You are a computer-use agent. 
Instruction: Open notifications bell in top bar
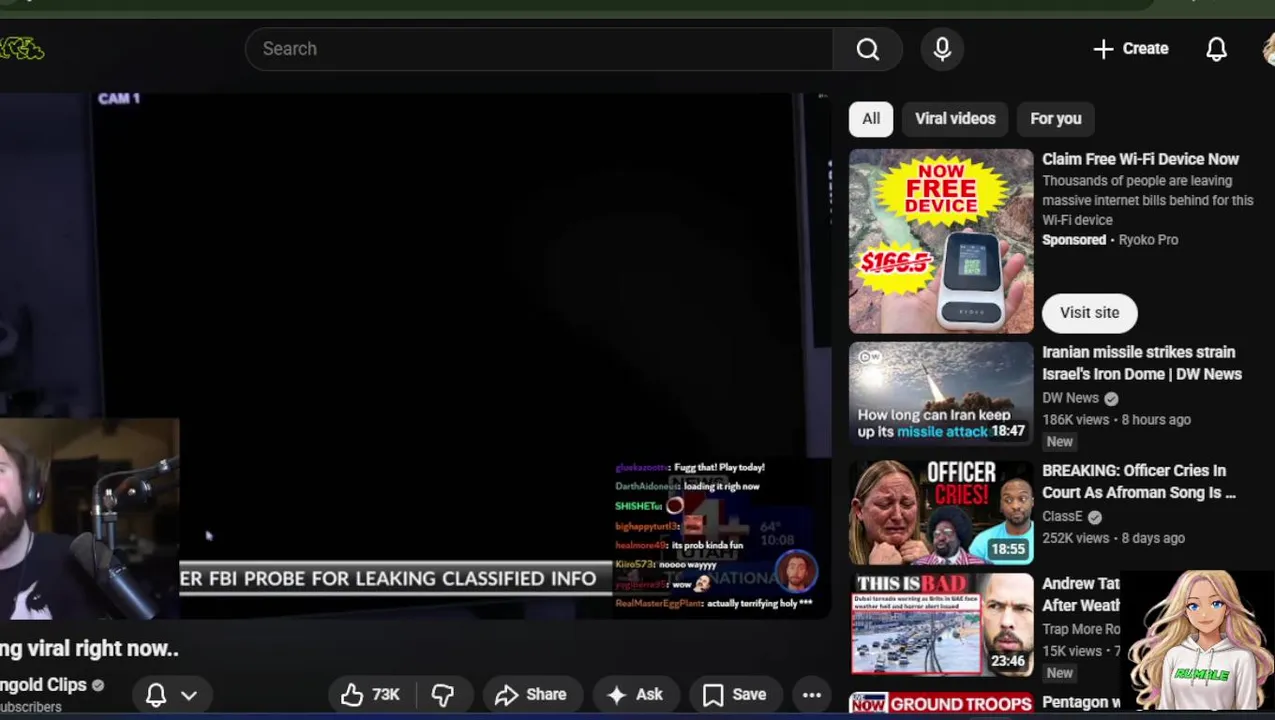(x=1216, y=49)
